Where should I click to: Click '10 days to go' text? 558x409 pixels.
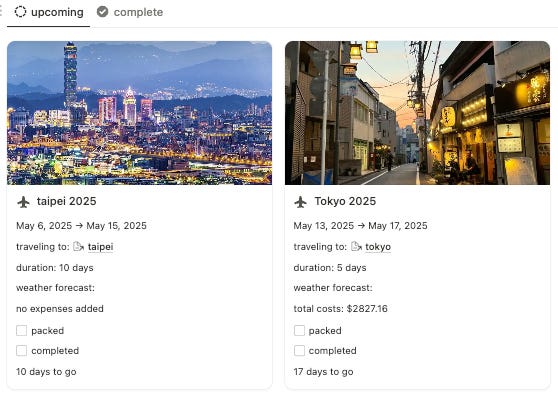[46, 372]
